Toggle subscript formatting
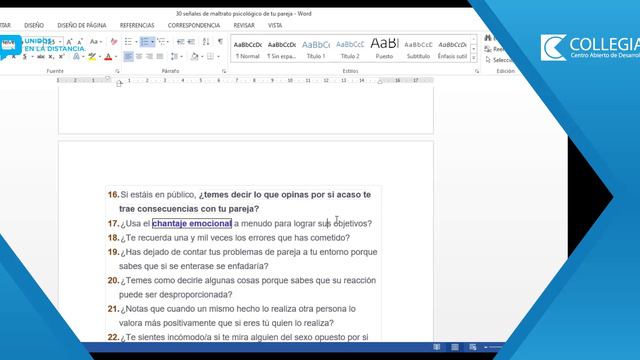The image size is (640, 360). click(51, 56)
